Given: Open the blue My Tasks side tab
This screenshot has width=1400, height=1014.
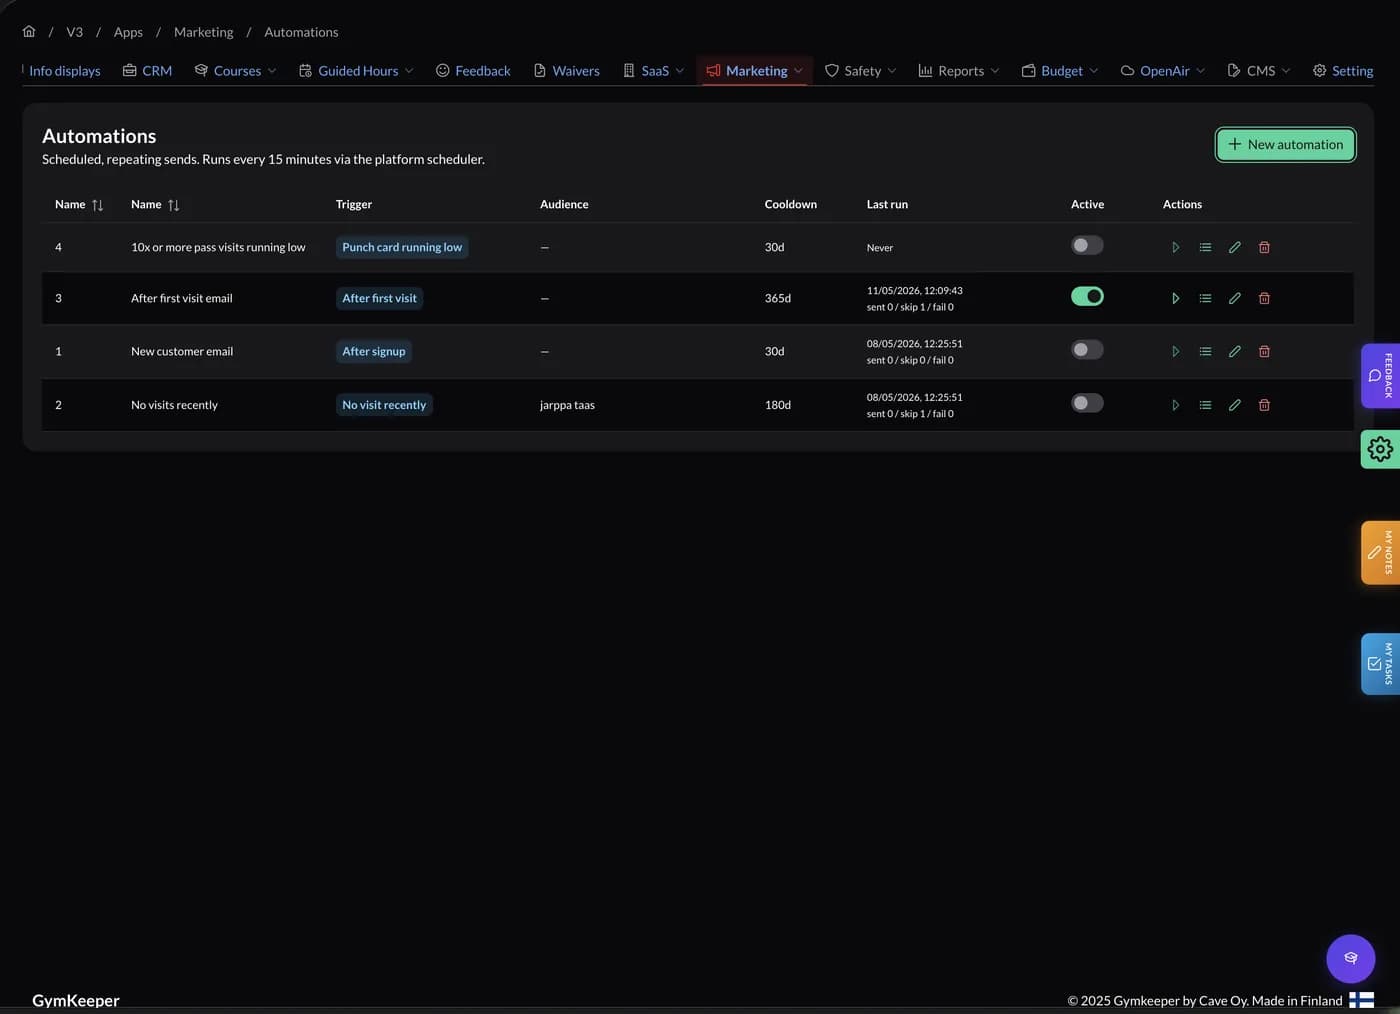Looking at the screenshot, I should click(x=1381, y=664).
